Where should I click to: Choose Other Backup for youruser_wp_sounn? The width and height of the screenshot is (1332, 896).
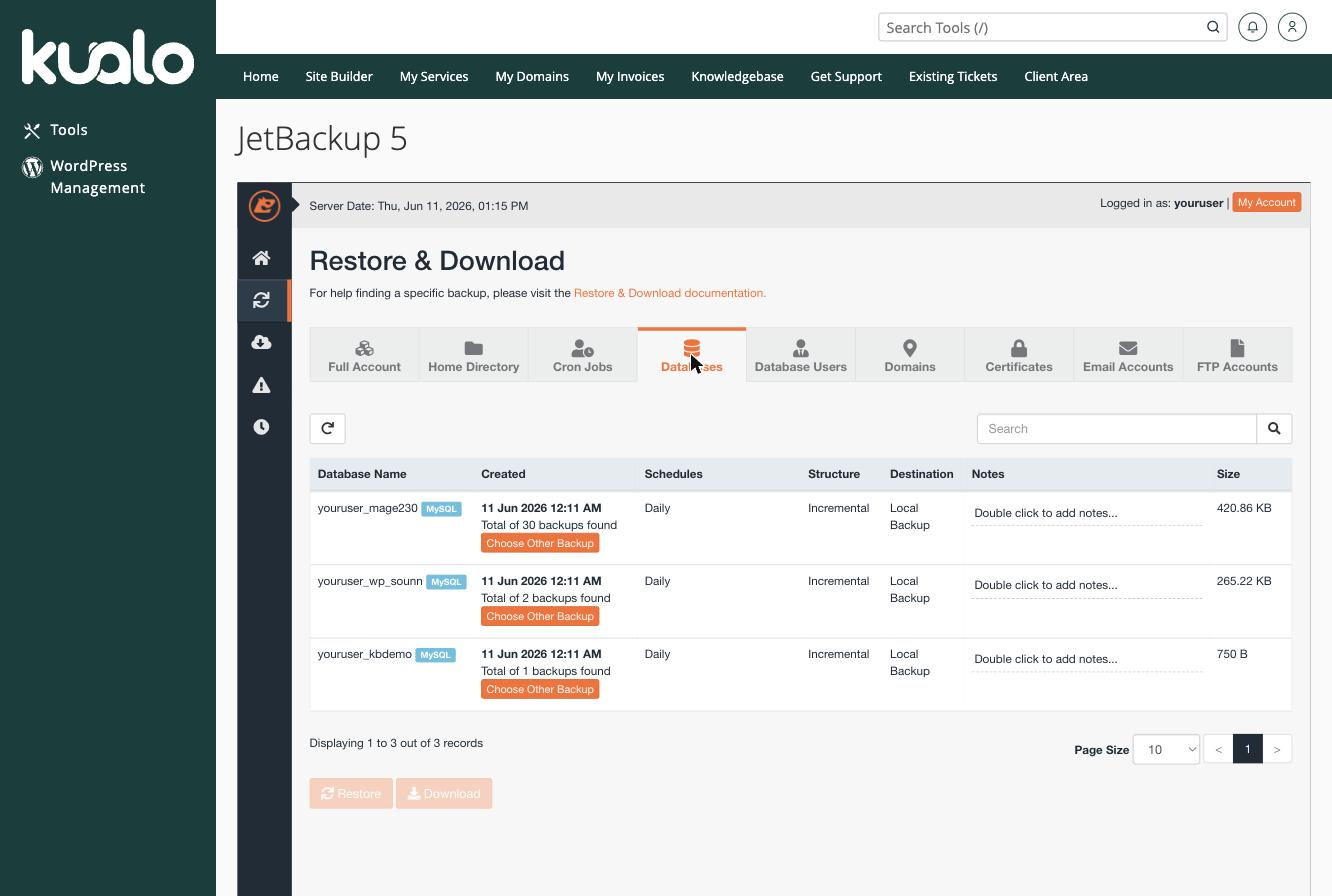(540, 616)
